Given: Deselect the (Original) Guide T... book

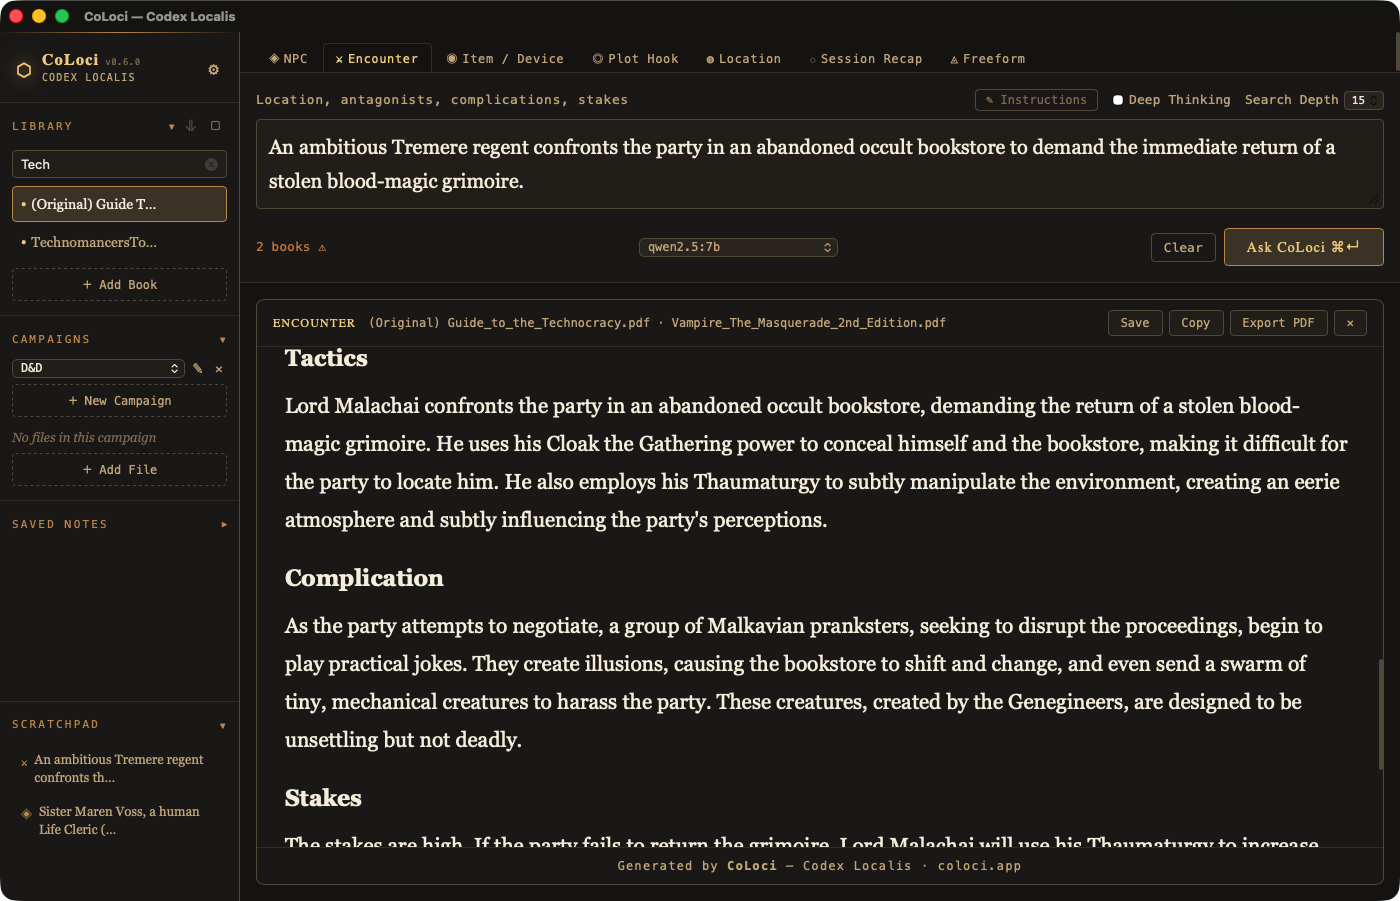Looking at the screenshot, I should (x=119, y=204).
